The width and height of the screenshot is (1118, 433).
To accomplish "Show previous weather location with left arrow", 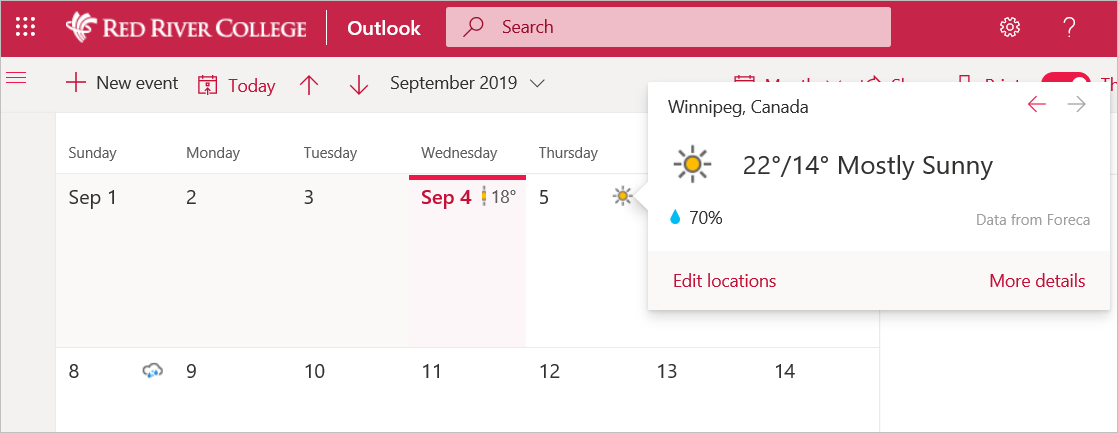I will click(x=1037, y=105).
